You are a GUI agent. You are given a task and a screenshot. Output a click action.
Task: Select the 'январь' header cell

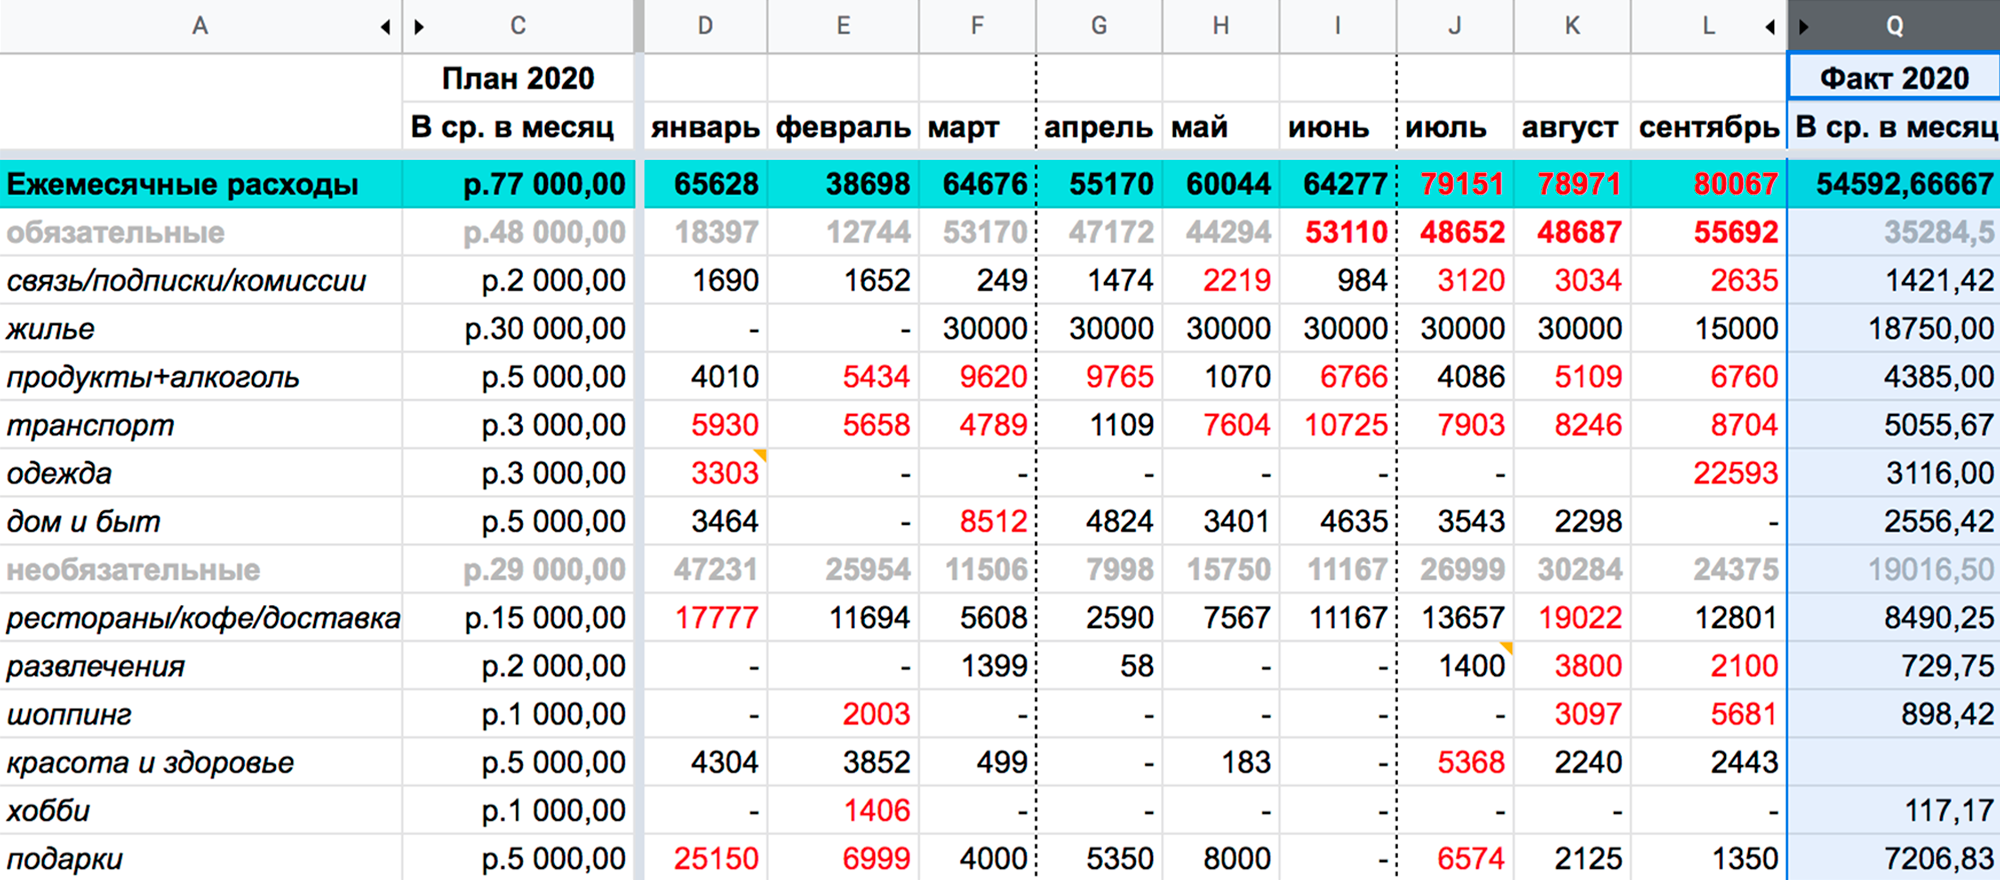tap(705, 127)
